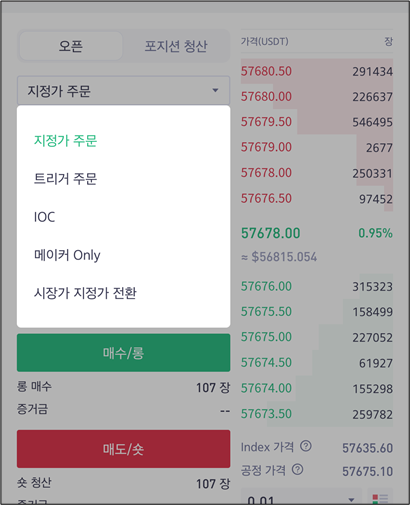Image resolution: width=410 pixels, height=505 pixels.
Task: Switch to the 포지션 청산 tab
Action: point(176,46)
